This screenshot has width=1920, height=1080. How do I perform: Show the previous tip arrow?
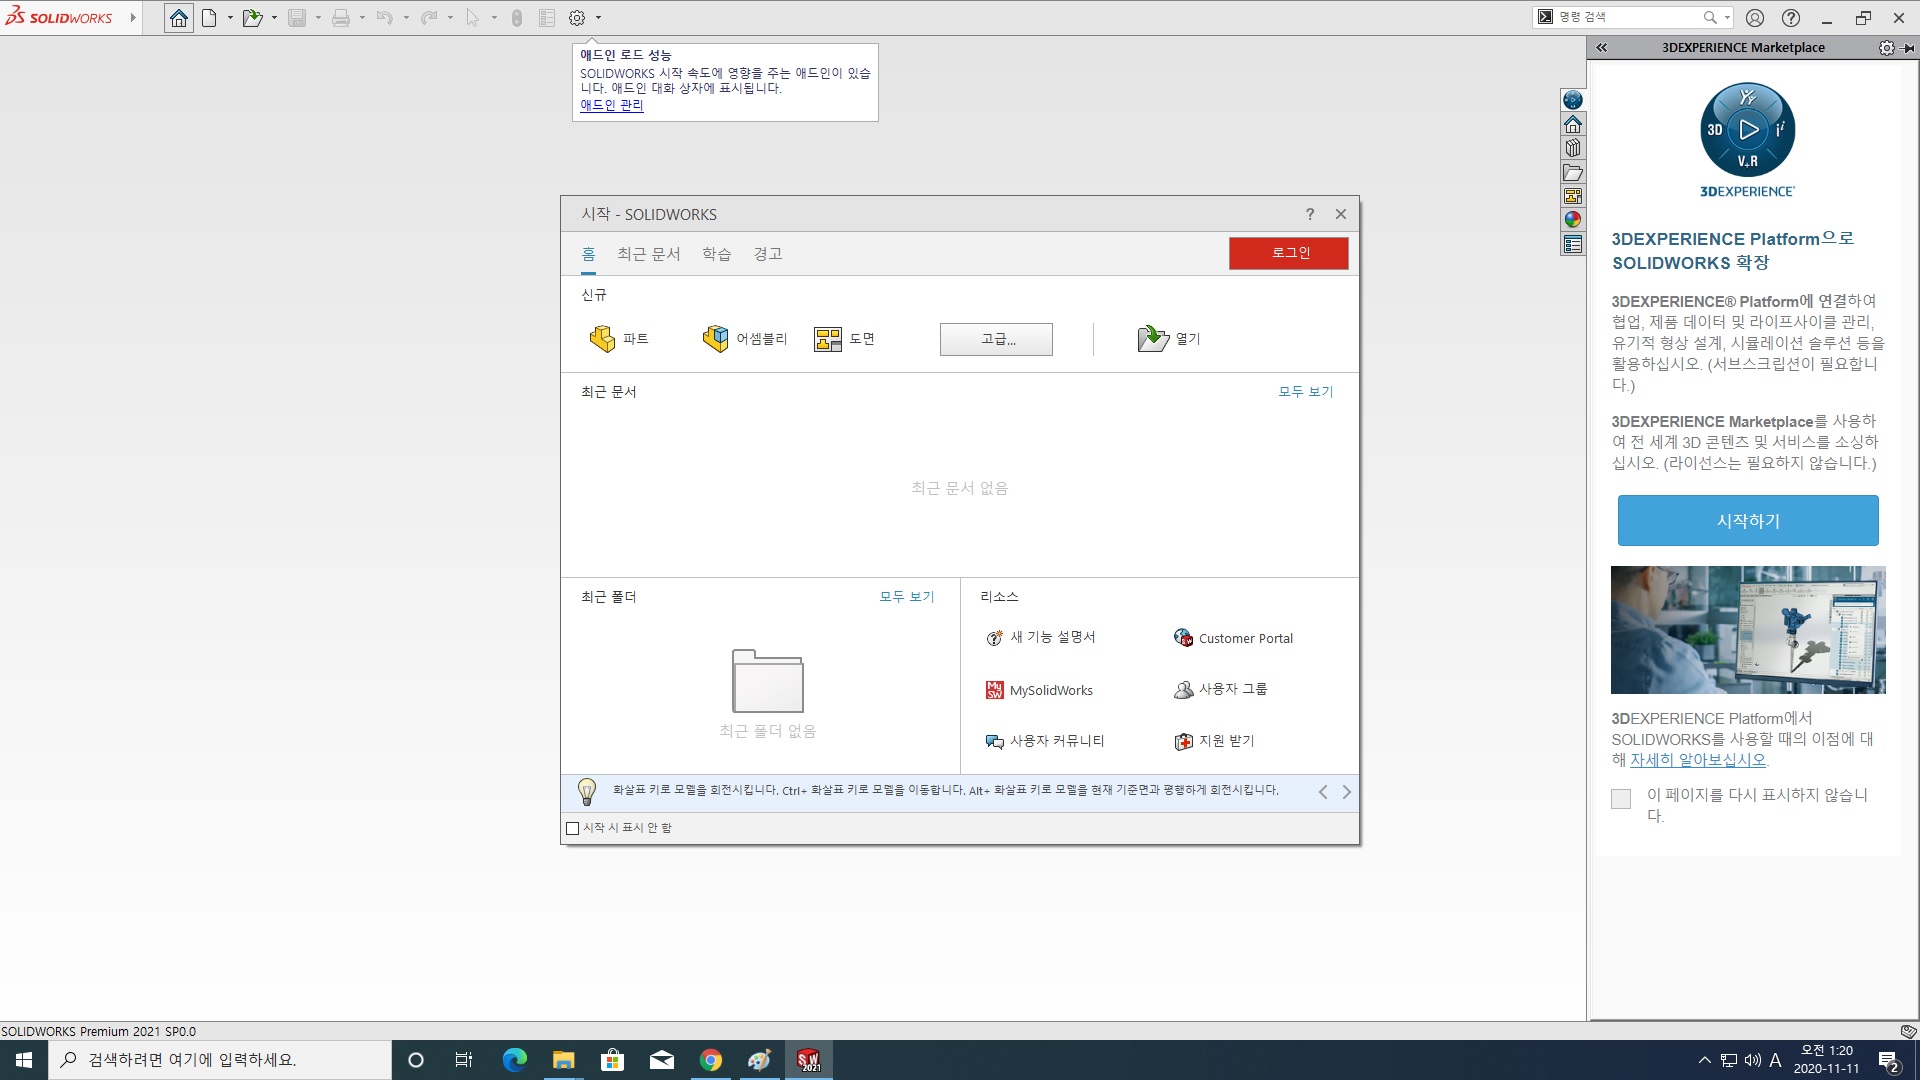click(x=1323, y=792)
